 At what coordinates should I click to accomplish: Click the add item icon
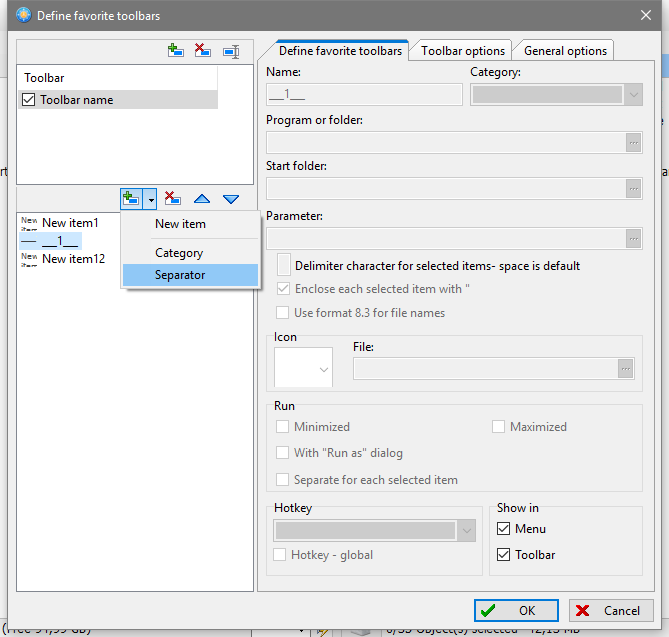click(131, 199)
